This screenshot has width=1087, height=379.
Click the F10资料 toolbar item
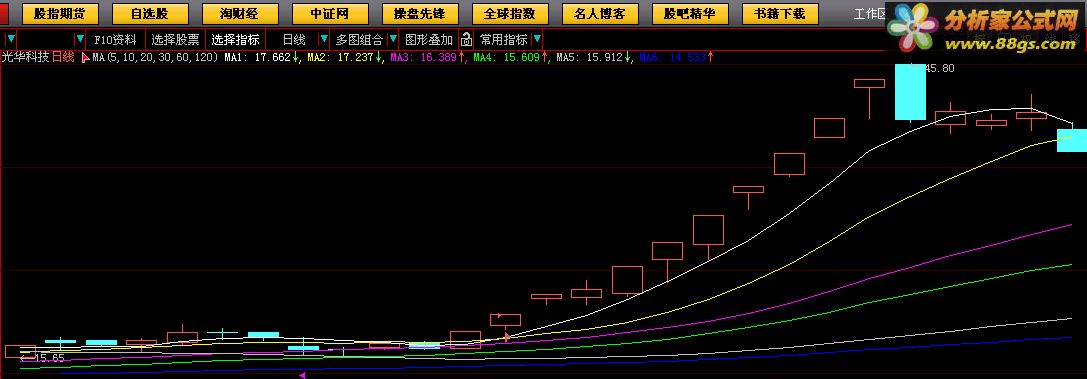click(116, 39)
